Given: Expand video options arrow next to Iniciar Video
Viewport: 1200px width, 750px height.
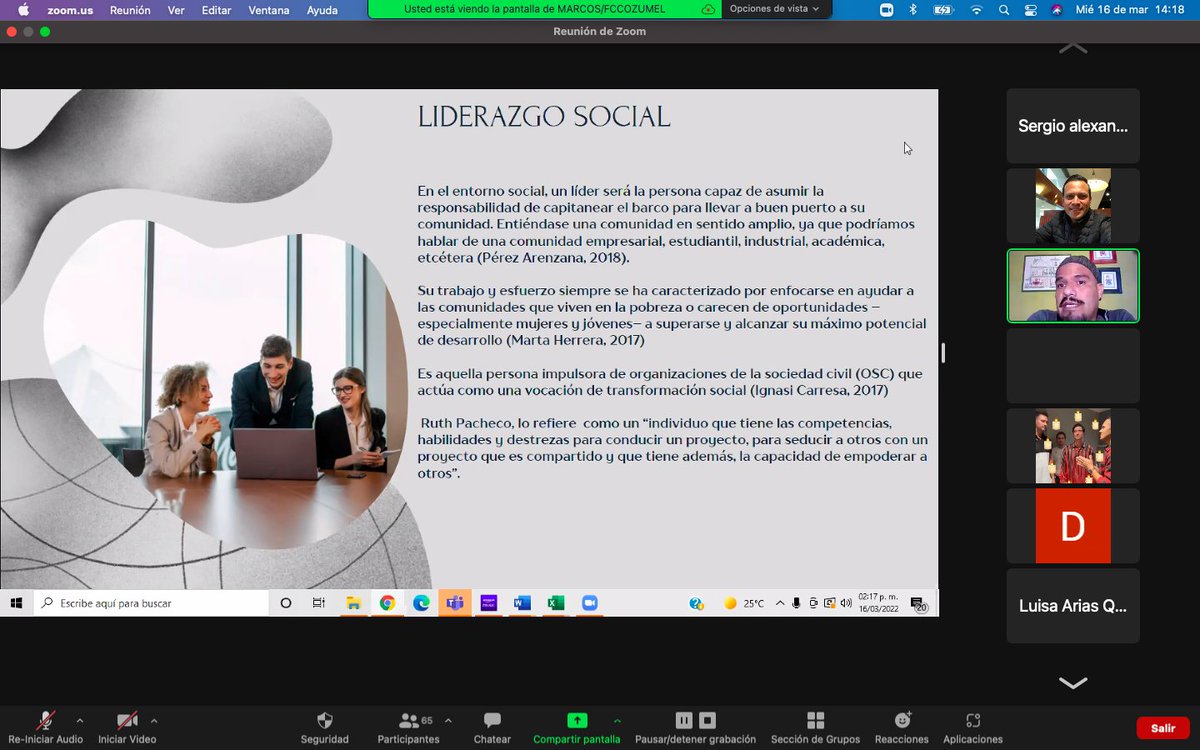Looking at the screenshot, I should click(154, 720).
